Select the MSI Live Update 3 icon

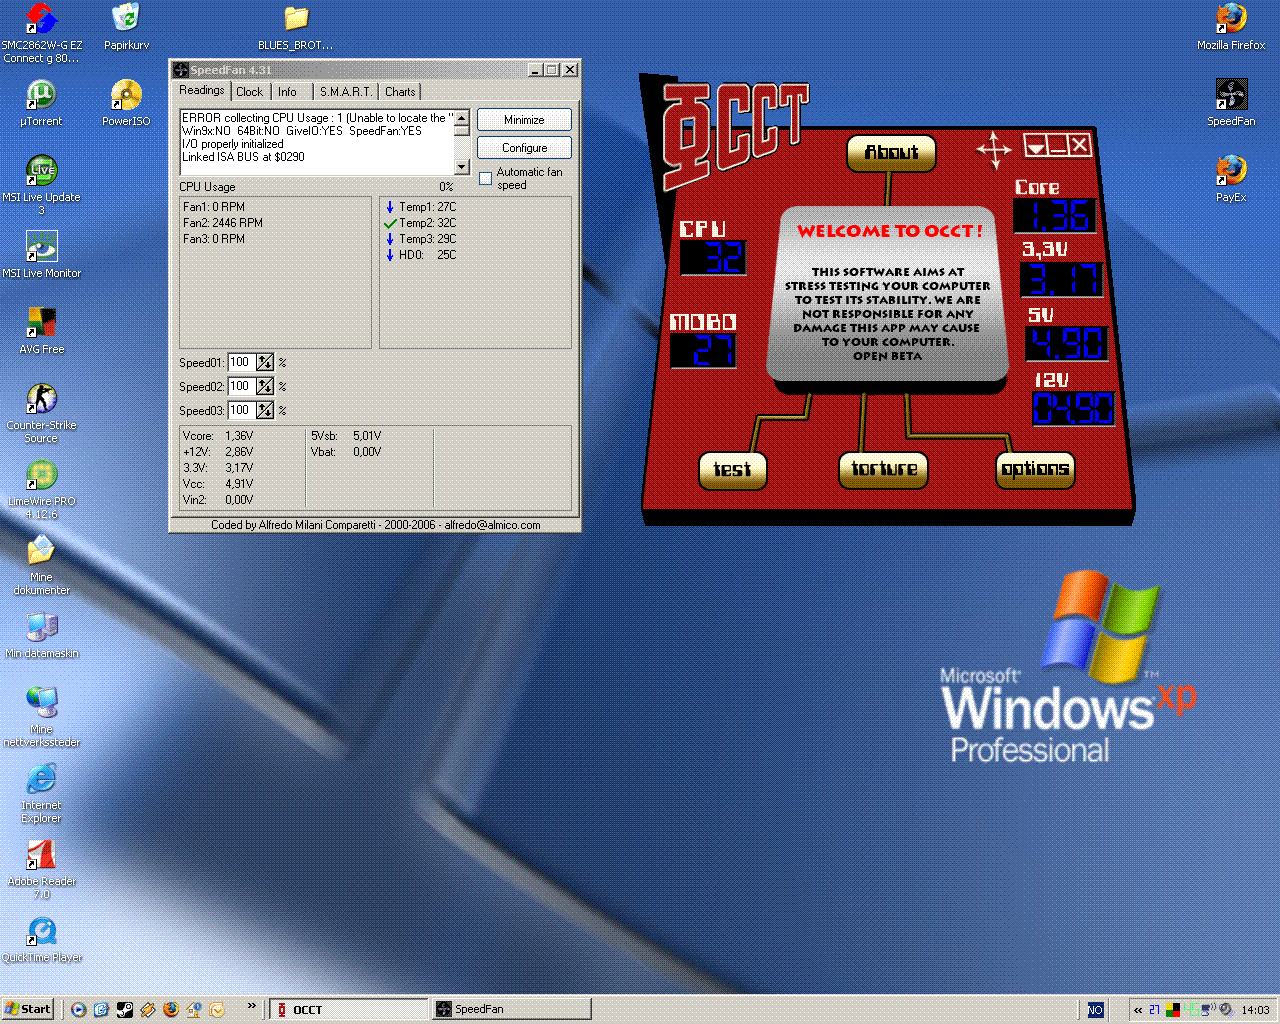pyautogui.click(x=41, y=185)
